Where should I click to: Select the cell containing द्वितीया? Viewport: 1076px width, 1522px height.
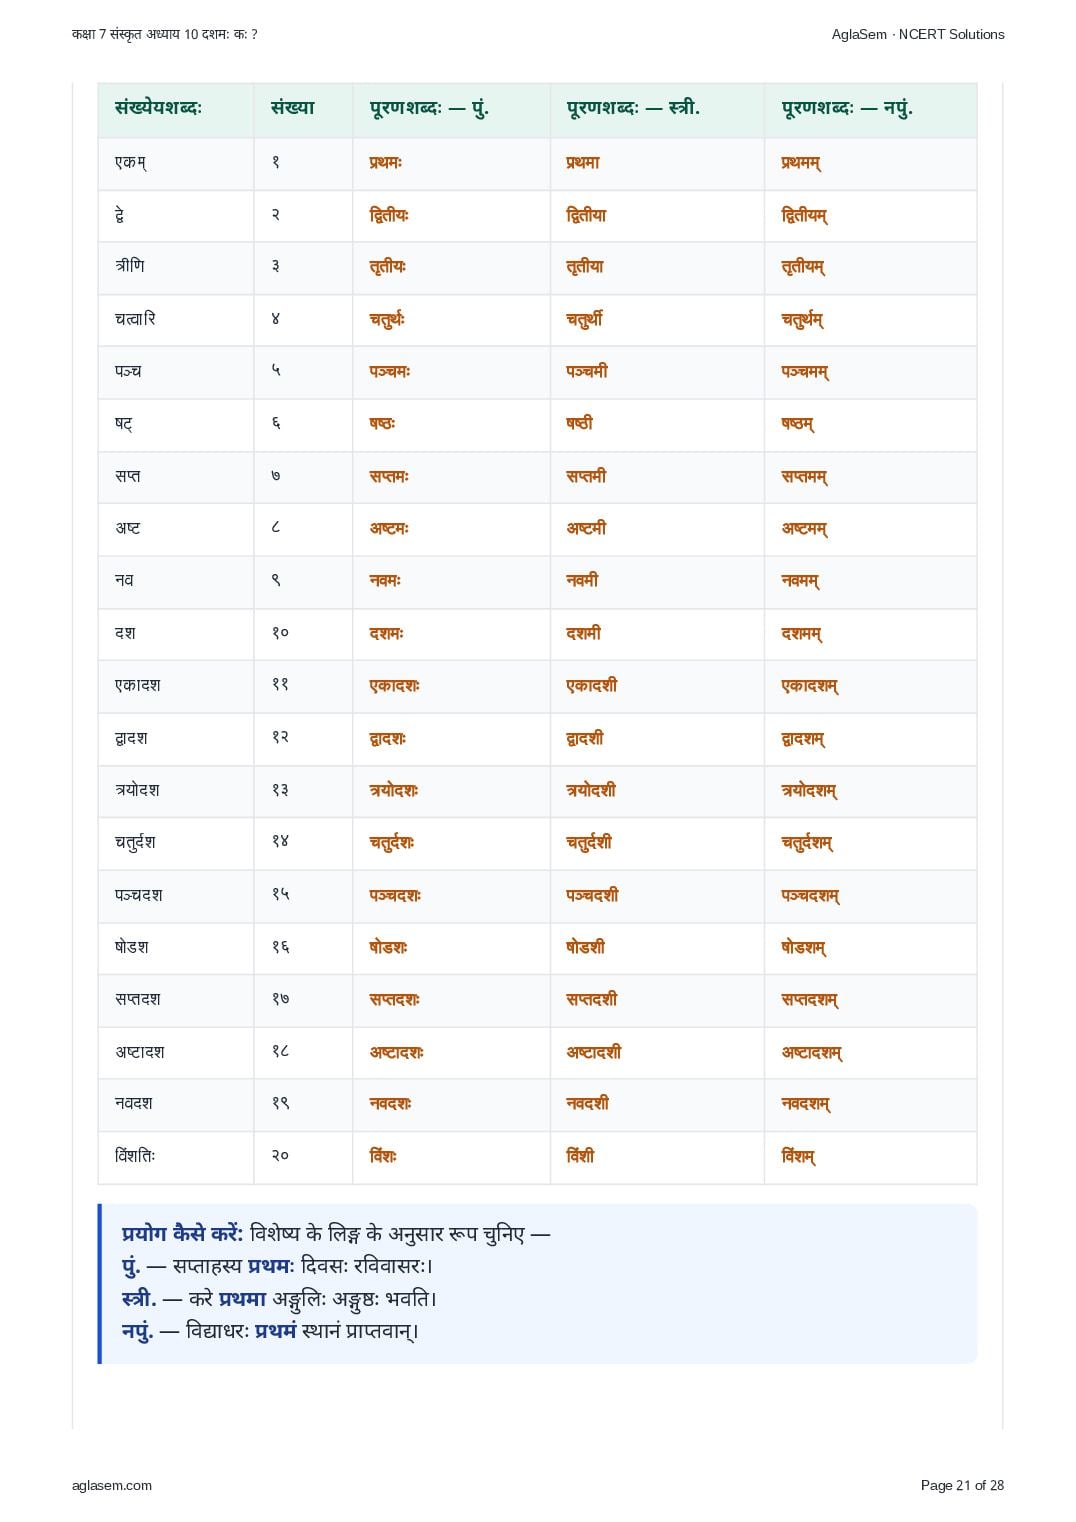(x=657, y=215)
